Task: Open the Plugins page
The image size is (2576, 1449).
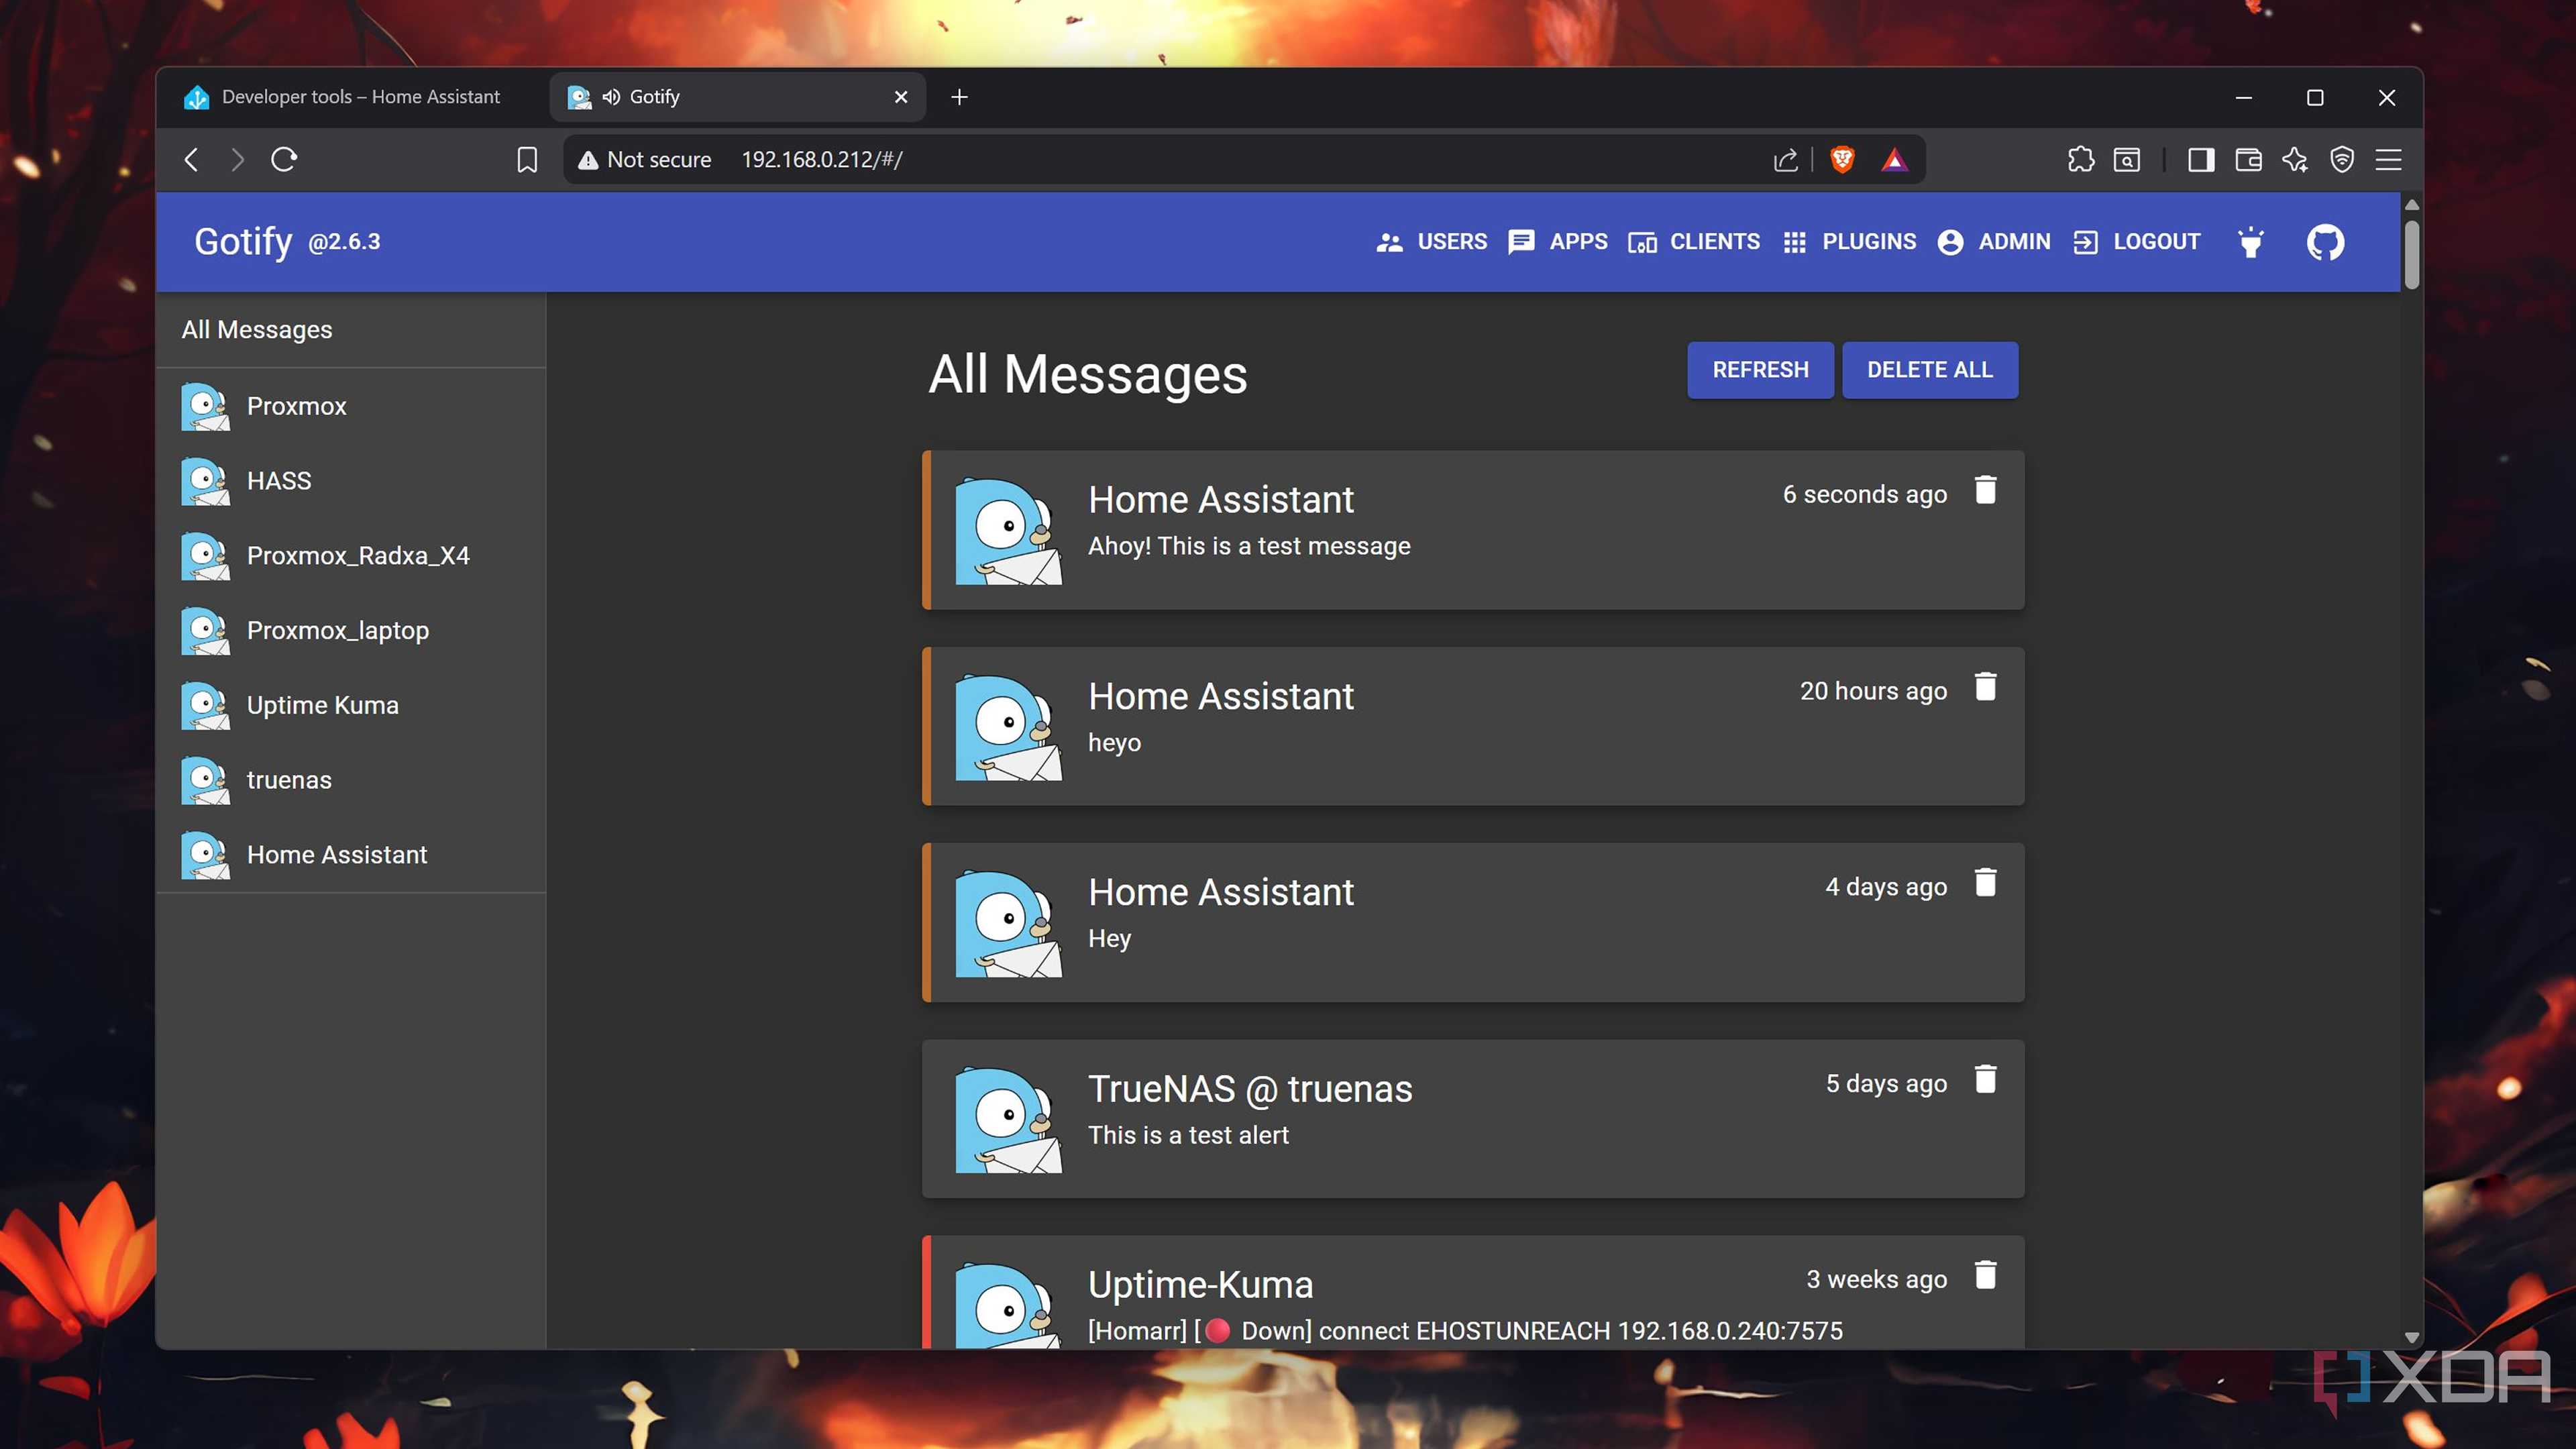Action: (x=1849, y=242)
